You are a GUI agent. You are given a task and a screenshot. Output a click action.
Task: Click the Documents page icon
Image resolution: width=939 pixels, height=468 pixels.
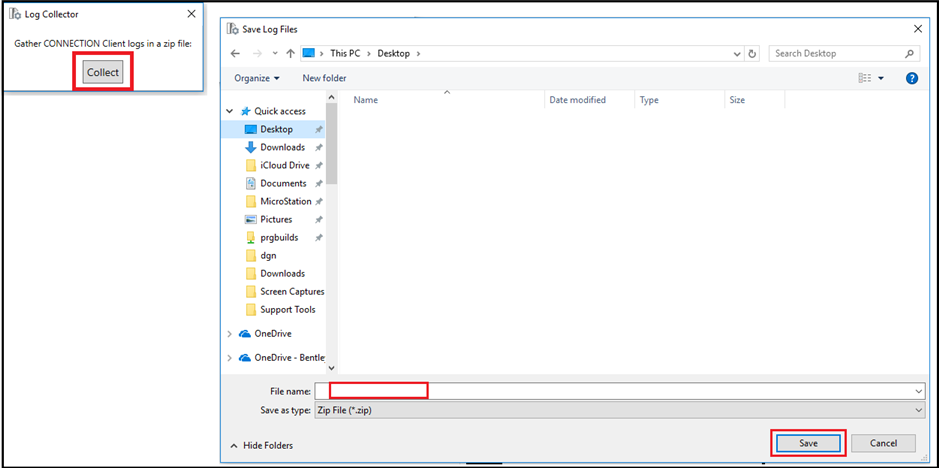[251, 183]
